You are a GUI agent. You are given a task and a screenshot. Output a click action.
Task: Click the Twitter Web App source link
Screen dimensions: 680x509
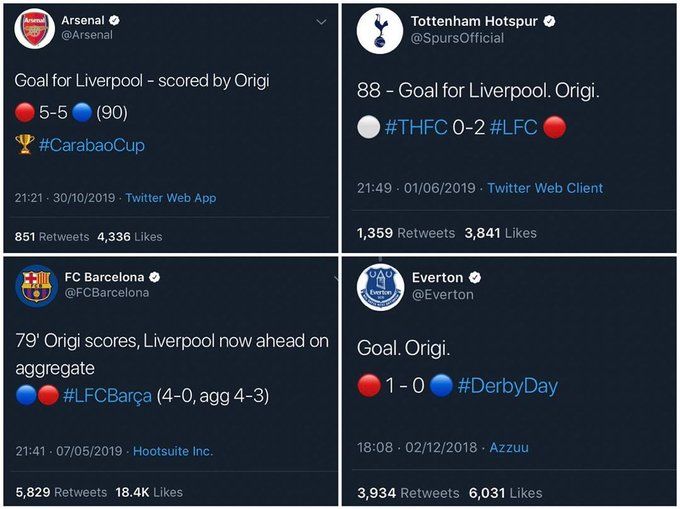click(x=170, y=198)
